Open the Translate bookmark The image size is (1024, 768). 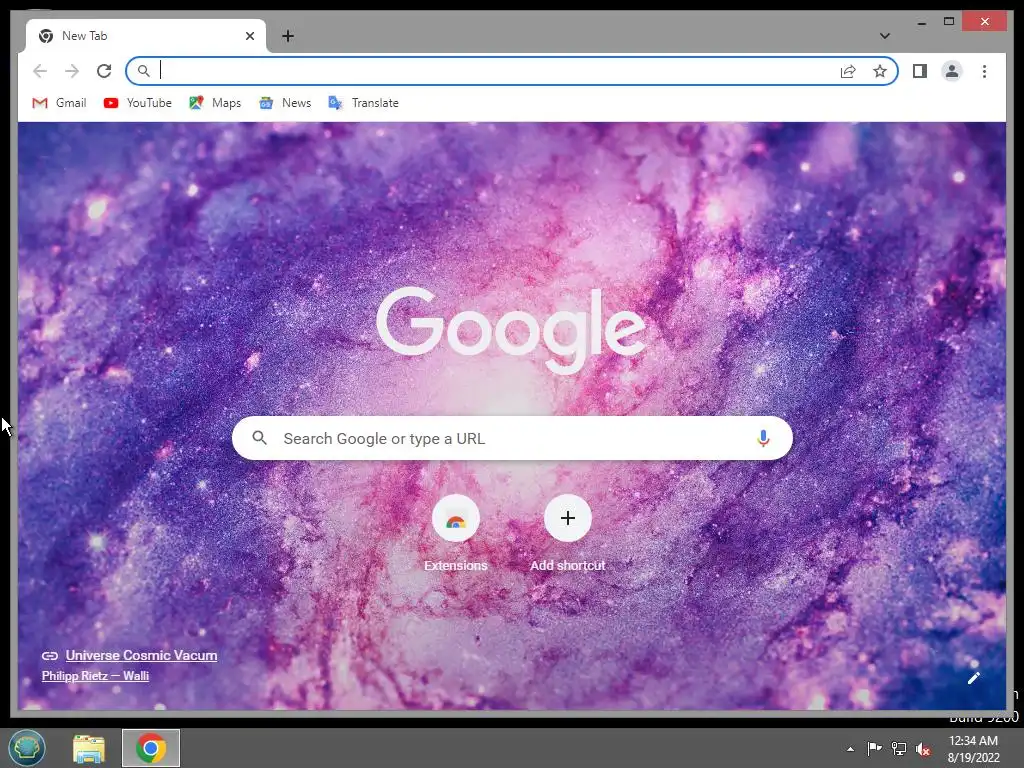tap(363, 103)
